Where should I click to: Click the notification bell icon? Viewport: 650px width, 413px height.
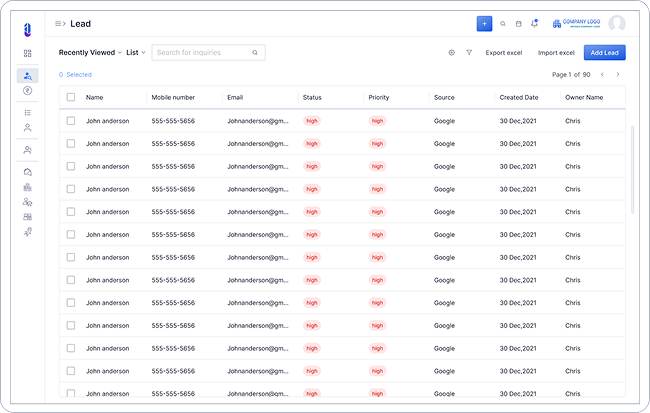coord(534,23)
